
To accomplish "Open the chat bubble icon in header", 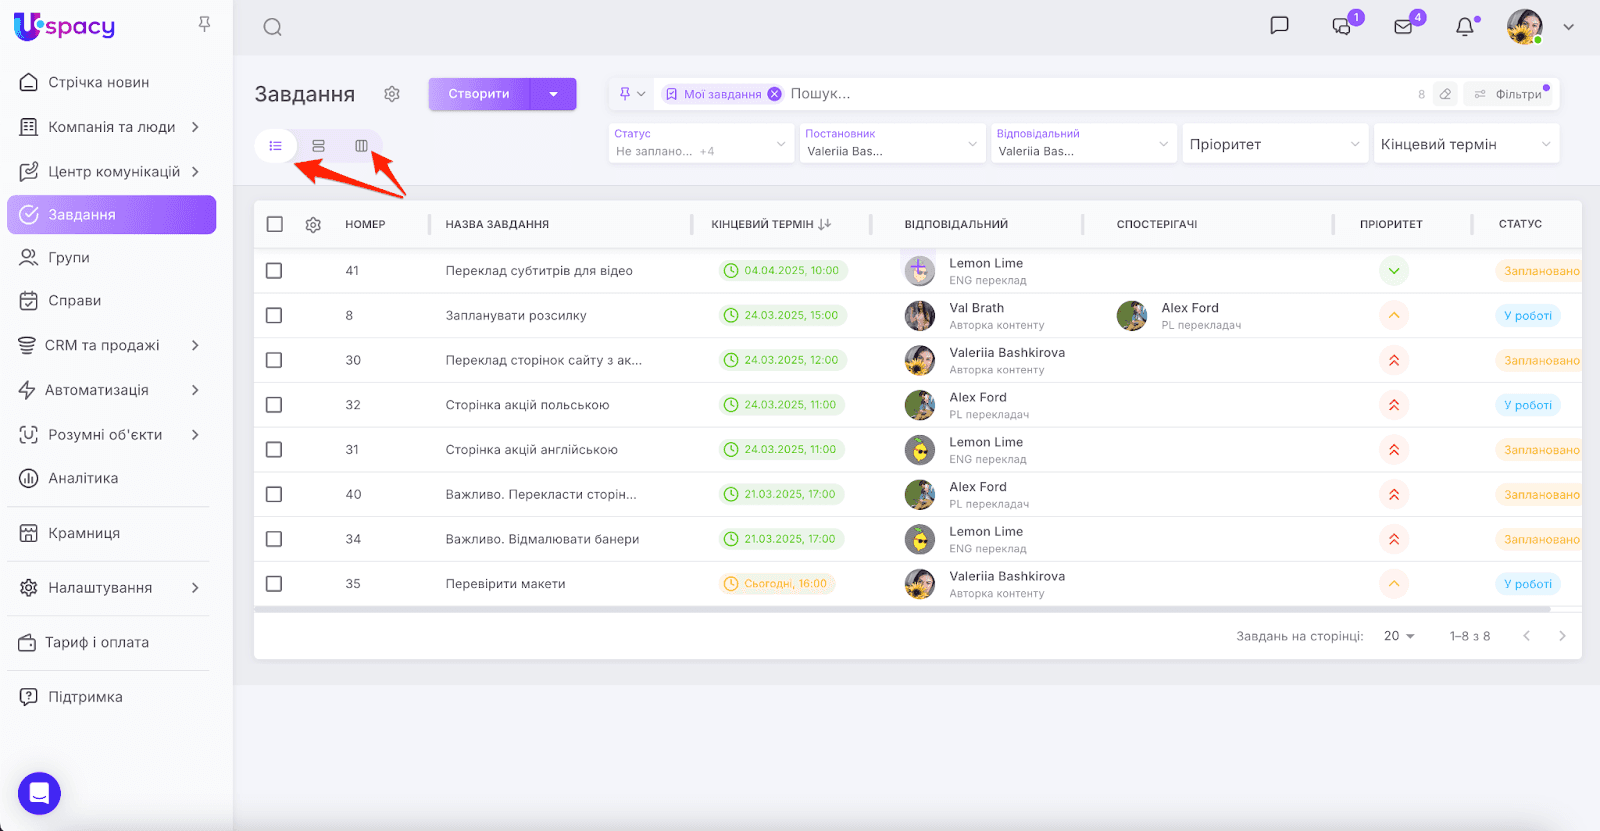I will click(x=1279, y=26).
